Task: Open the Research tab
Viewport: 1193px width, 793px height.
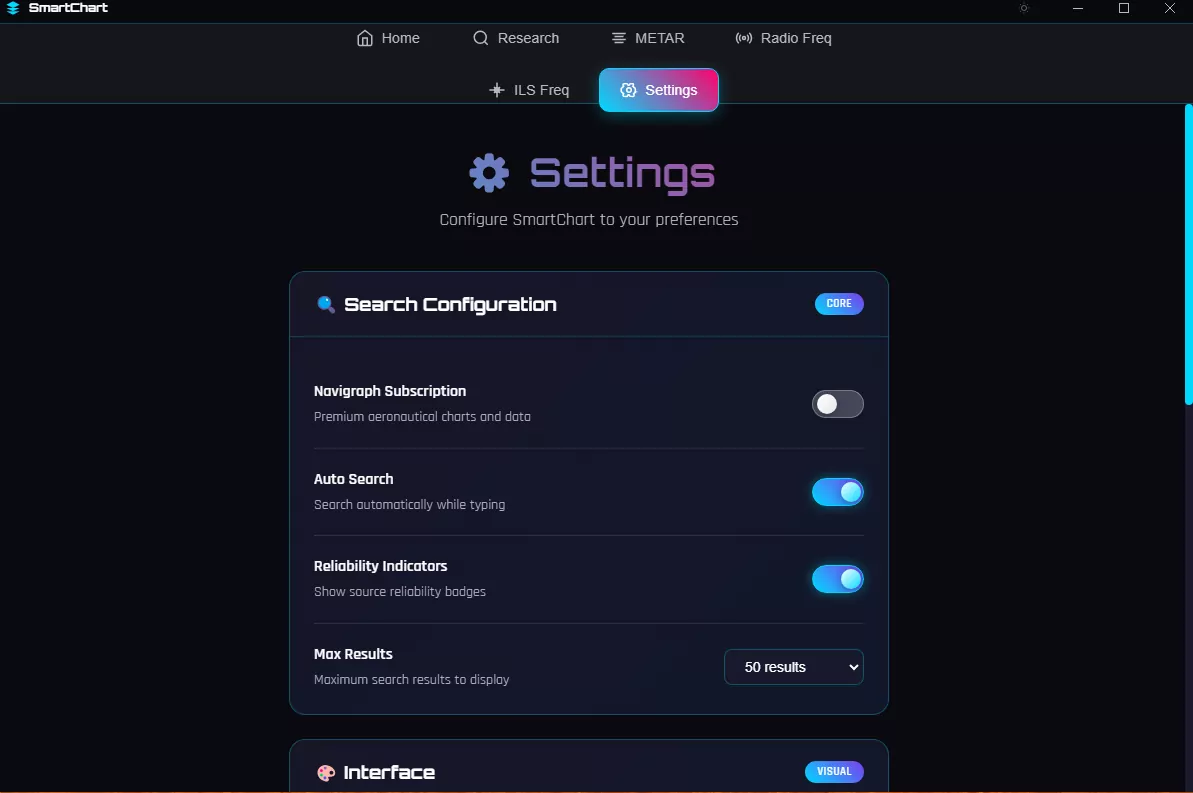Action: point(516,38)
